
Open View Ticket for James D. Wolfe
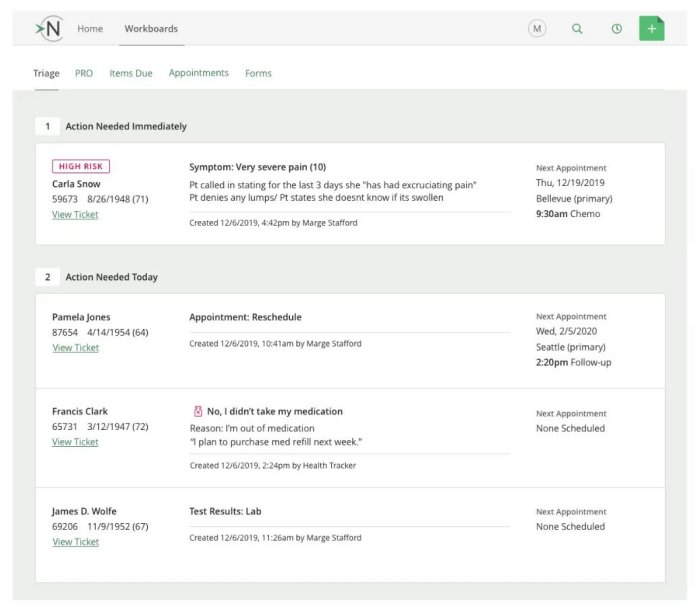coord(75,542)
